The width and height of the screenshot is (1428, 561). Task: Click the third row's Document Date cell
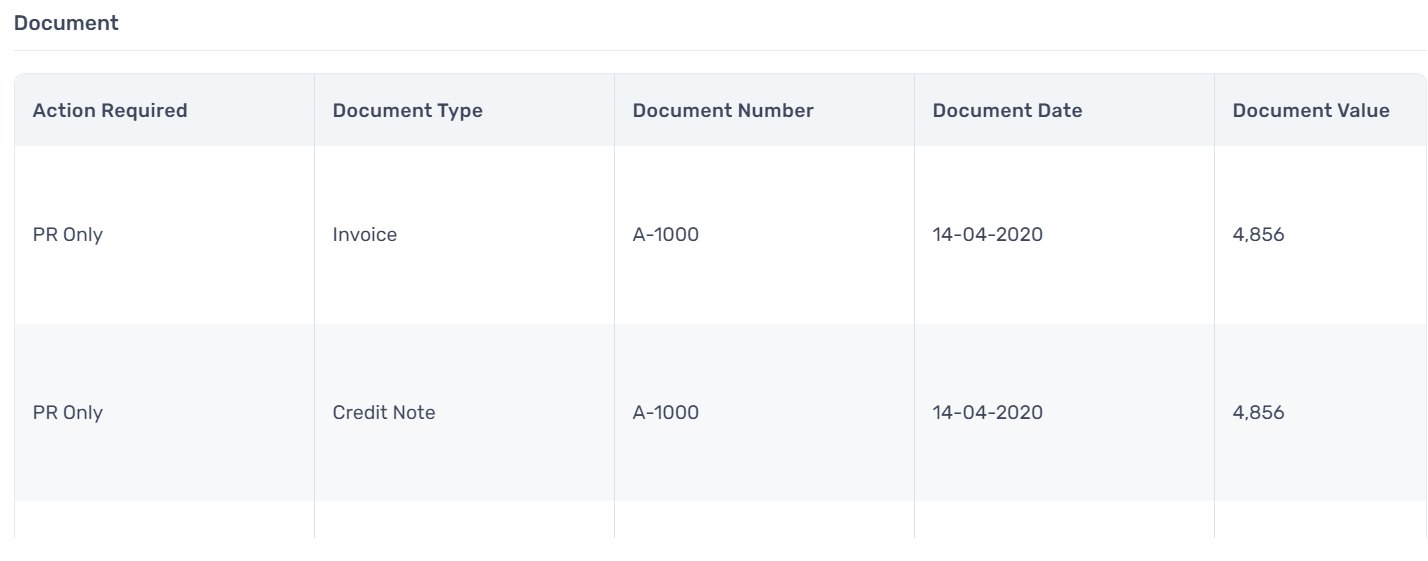click(1064, 520)
